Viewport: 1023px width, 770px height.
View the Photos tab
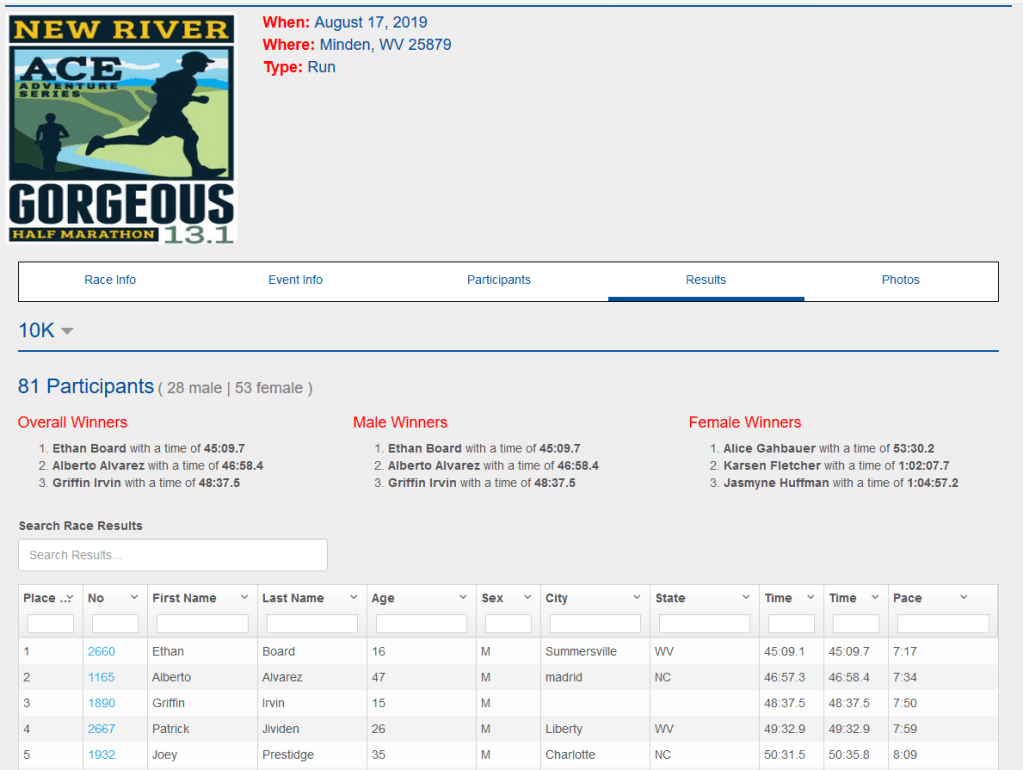pyautogui.click(x=900, y=280)
